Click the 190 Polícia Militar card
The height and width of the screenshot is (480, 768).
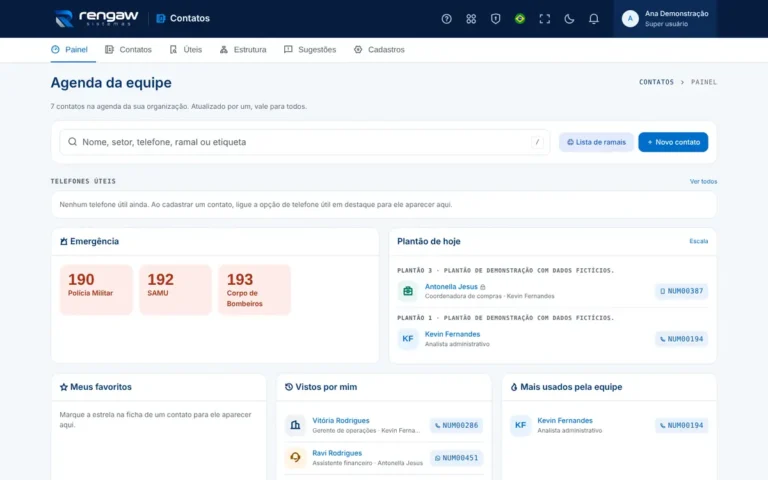(96, 289)
